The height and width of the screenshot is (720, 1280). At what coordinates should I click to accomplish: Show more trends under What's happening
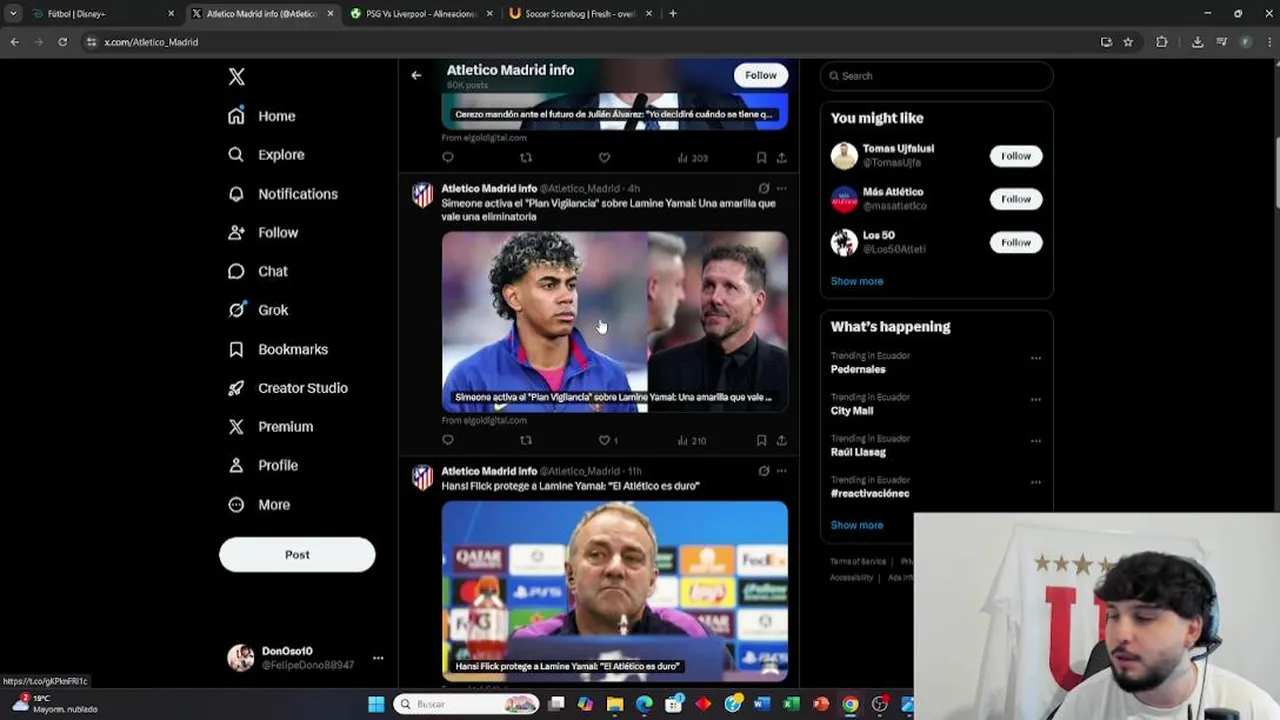click(x=857, y=525)
